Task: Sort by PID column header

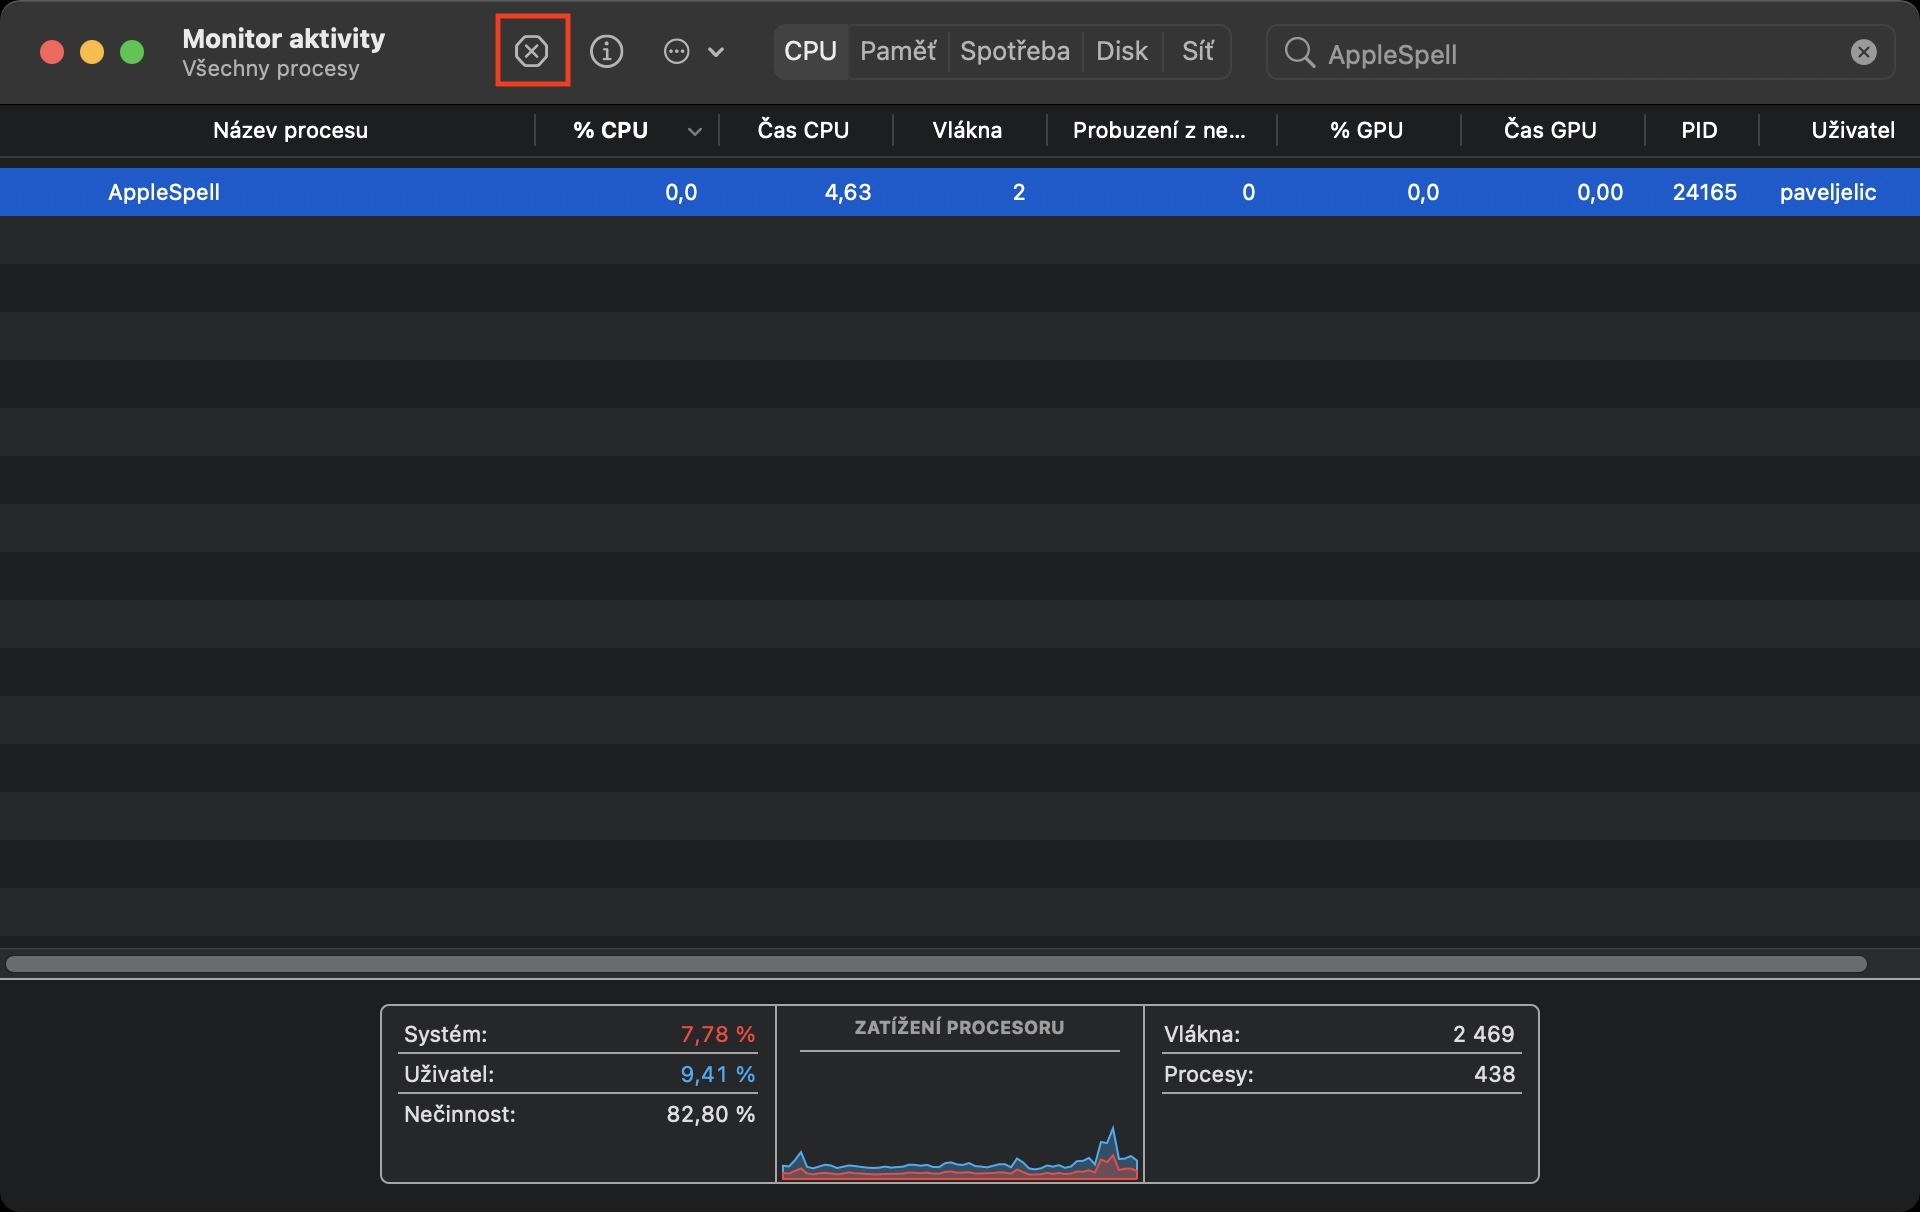Action: 1699,131
